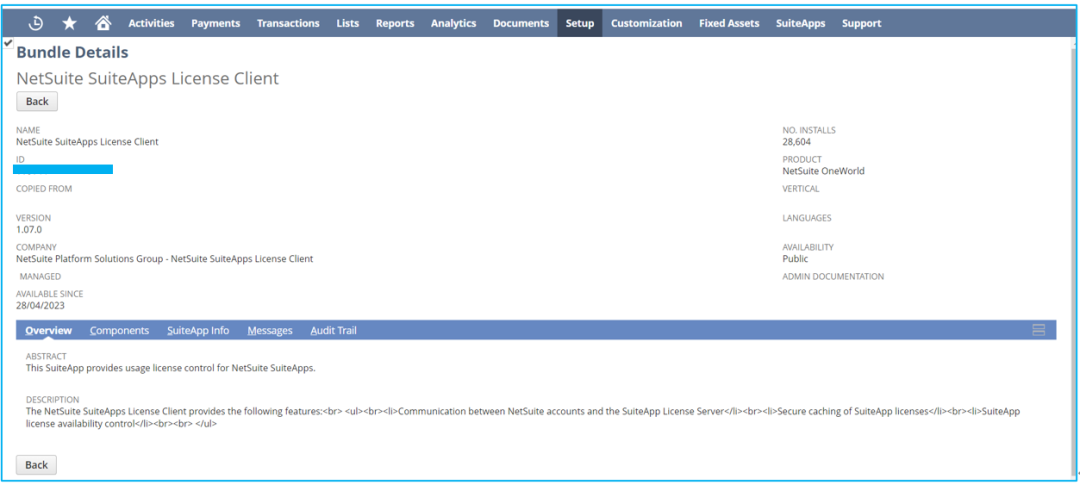Open the Shortcuts star icon

[70, 23]
